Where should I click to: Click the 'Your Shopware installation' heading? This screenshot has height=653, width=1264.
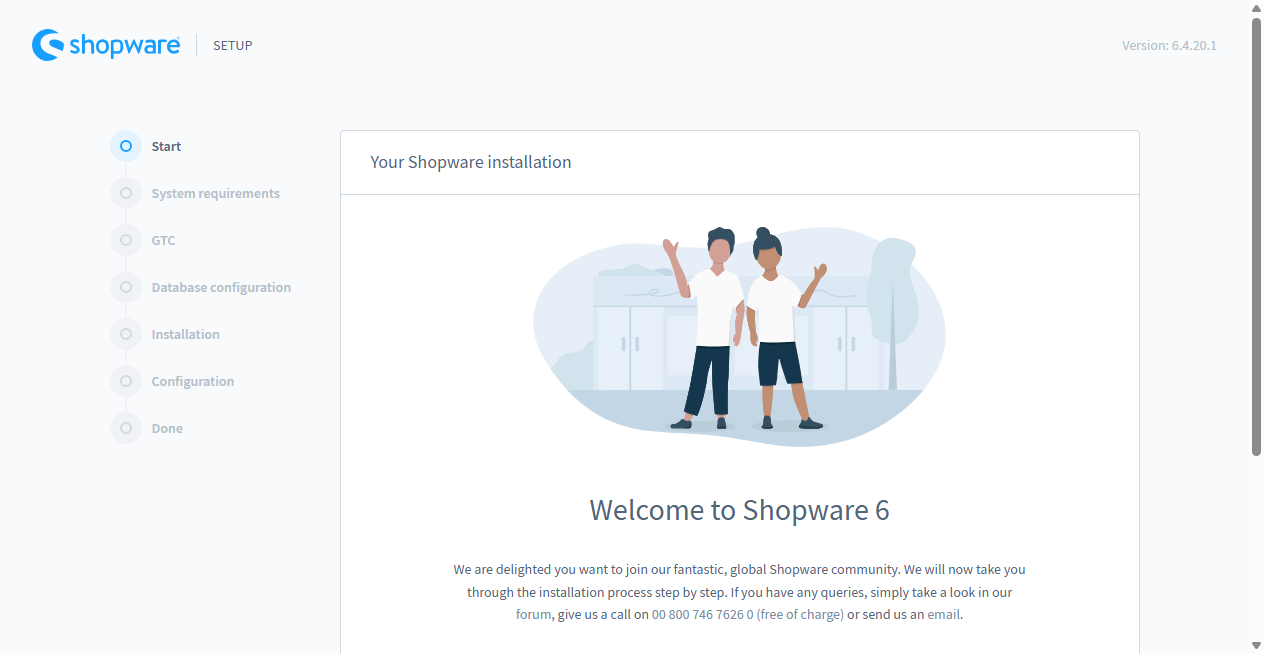pos(471,162)
